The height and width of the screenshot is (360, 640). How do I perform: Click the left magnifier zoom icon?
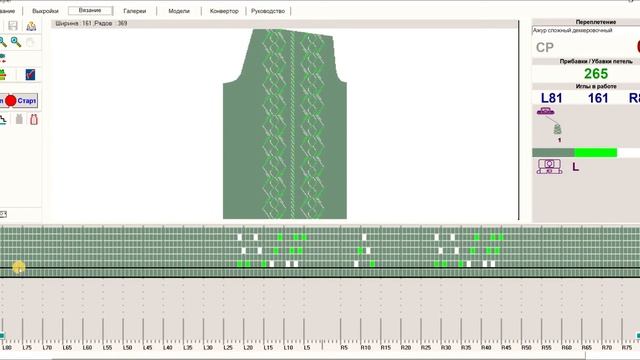[x=2, y=42]
